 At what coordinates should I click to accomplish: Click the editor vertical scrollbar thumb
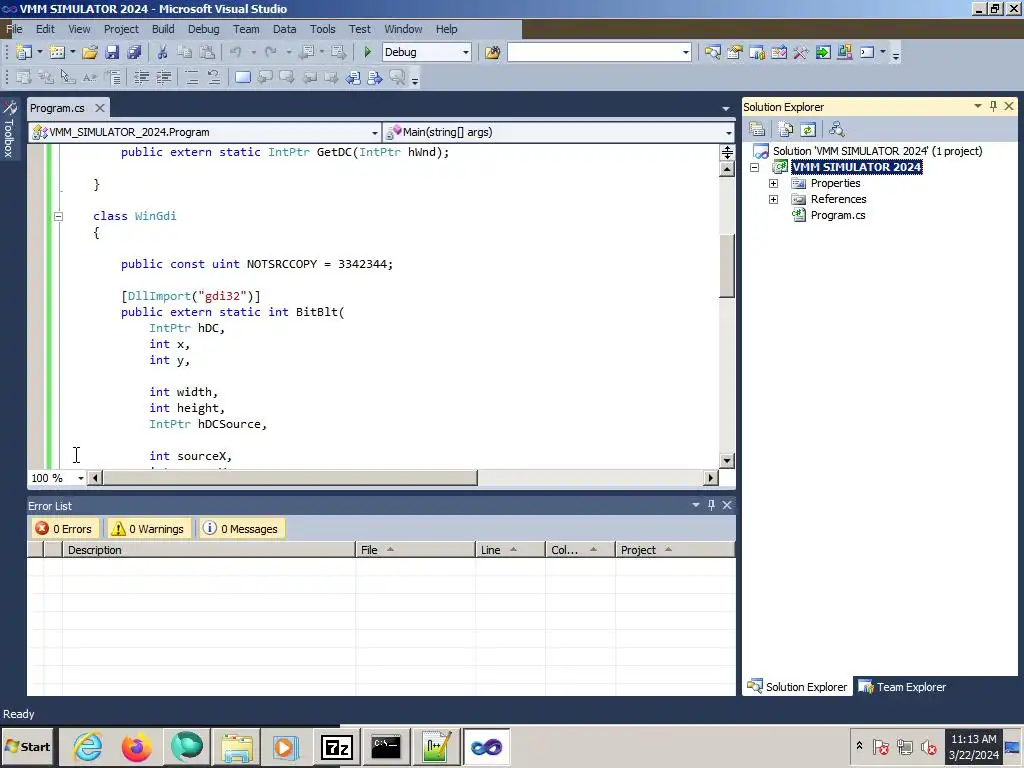(x=727, y=266)
